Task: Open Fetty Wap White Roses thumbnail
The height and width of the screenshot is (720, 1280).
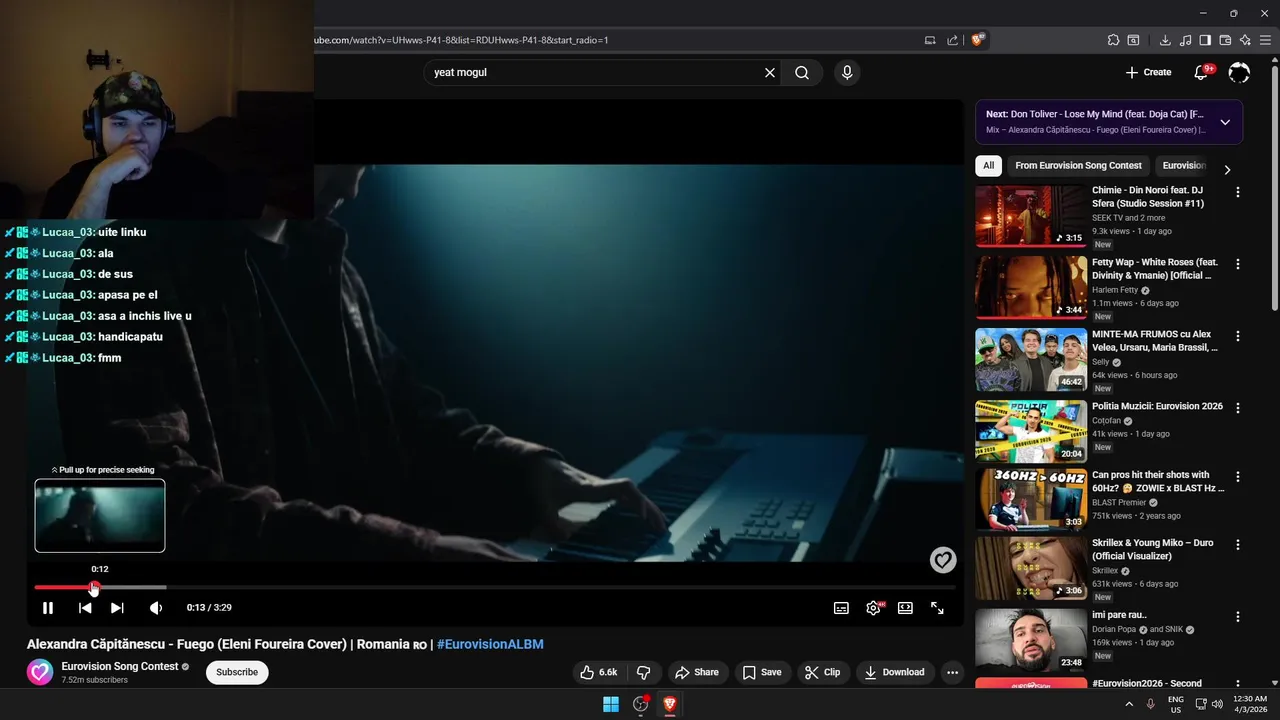Action: [x=1031, y=287]
